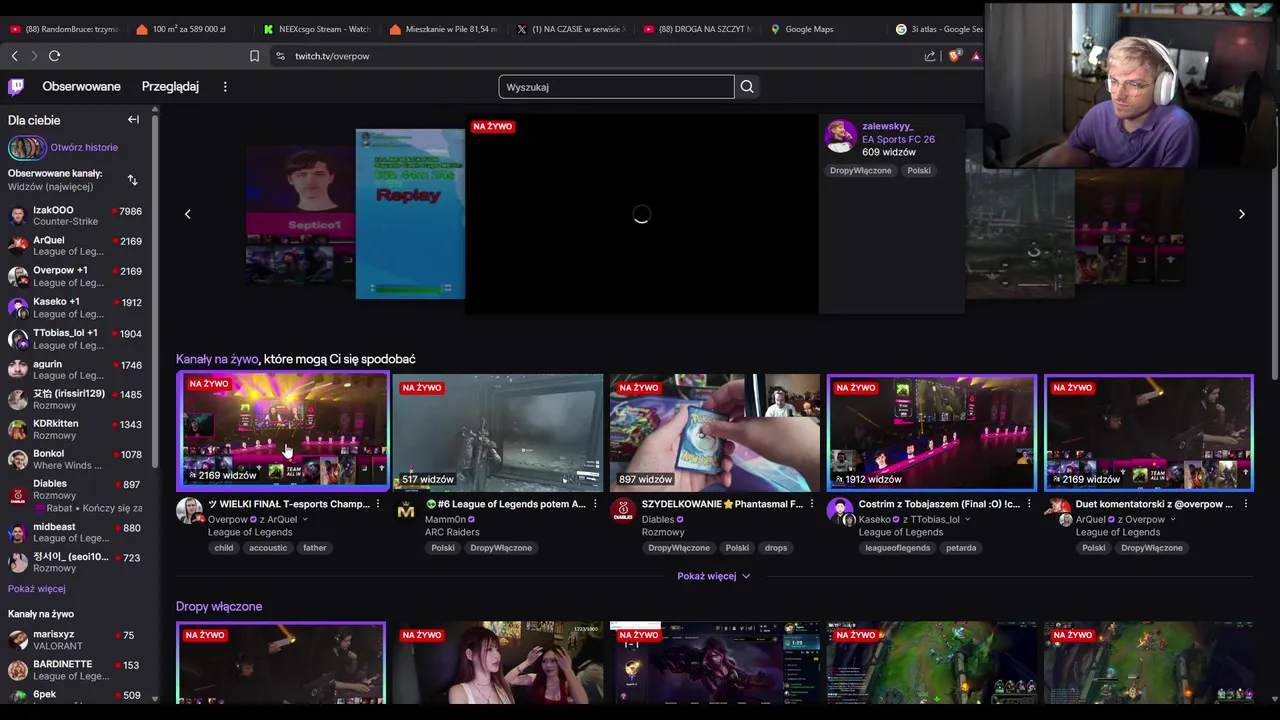
Task: Click the Polski tag under zalewskyy_
Action: (919, 171)
